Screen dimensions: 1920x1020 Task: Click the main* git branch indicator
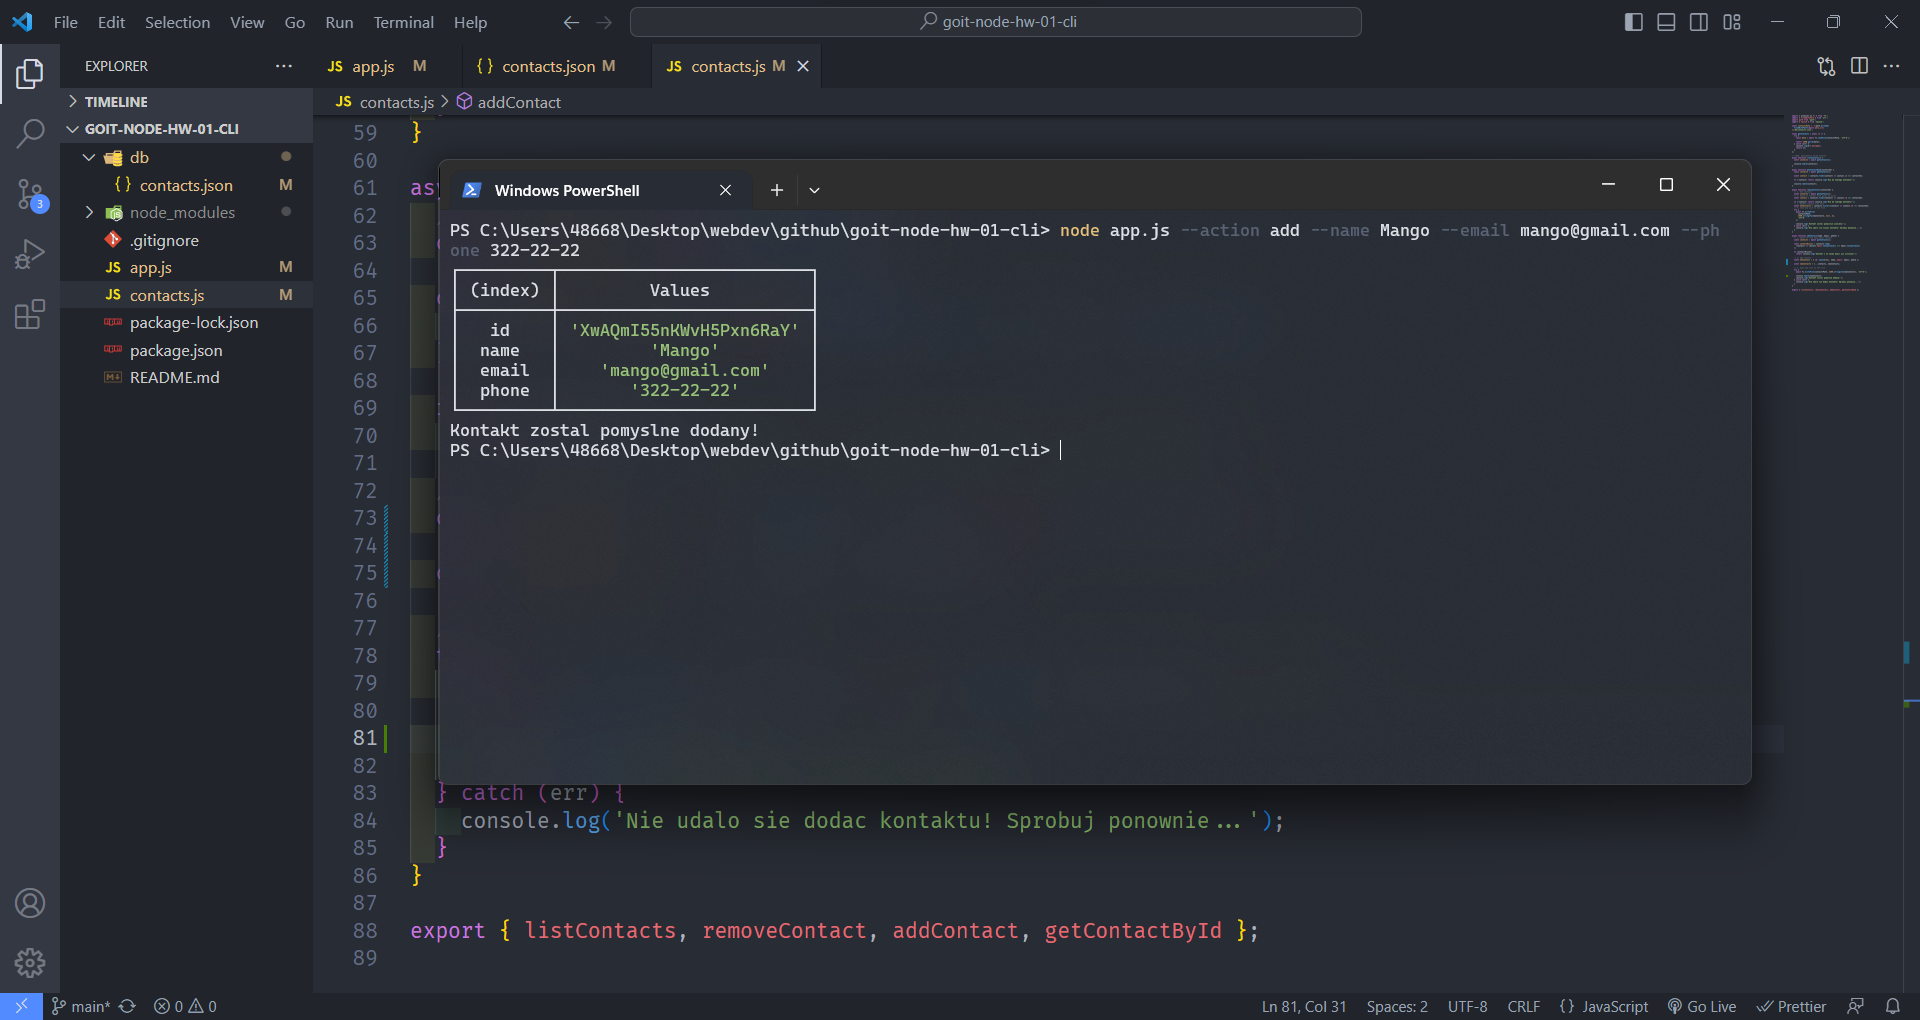click(80, 1006)
